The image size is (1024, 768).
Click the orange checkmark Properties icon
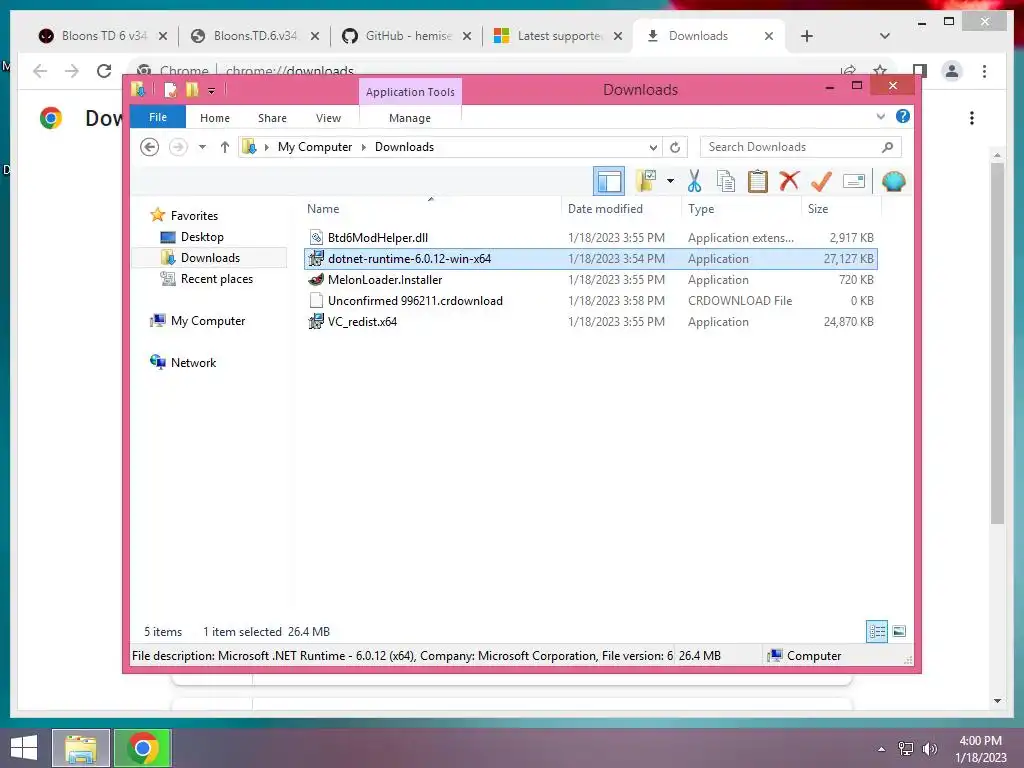coord(821,181)
